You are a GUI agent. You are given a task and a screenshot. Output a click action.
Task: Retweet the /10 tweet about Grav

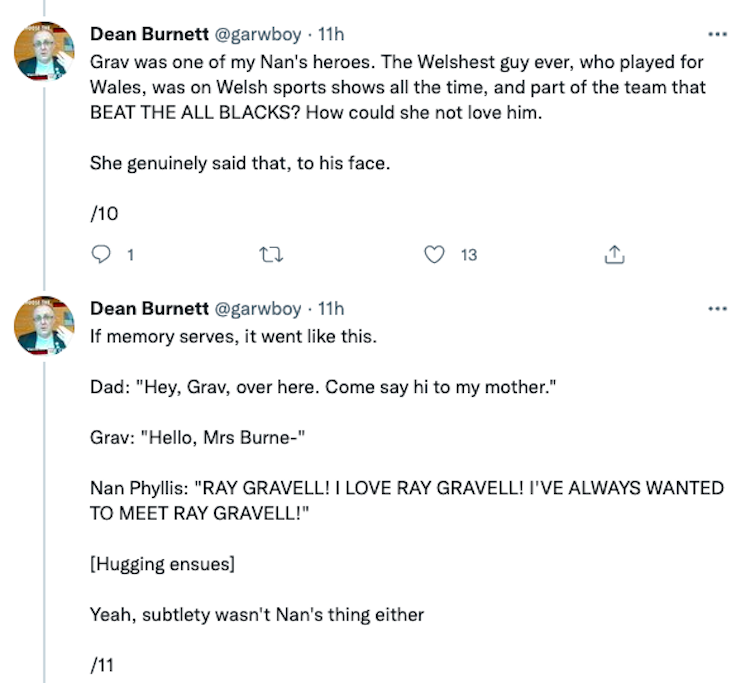(270, 256)
